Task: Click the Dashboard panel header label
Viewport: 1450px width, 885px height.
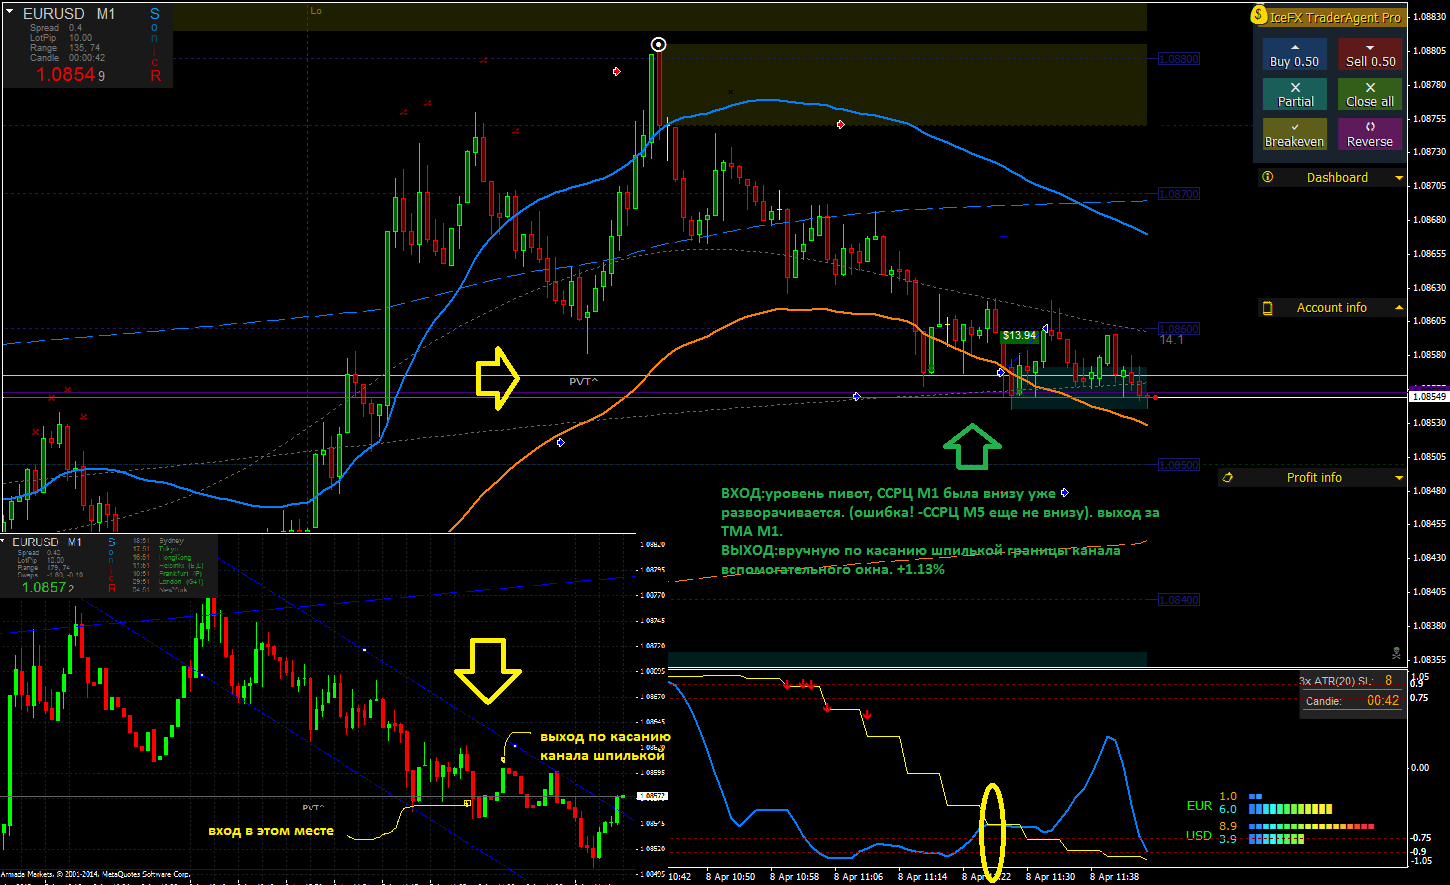Action: [1337, 177]
